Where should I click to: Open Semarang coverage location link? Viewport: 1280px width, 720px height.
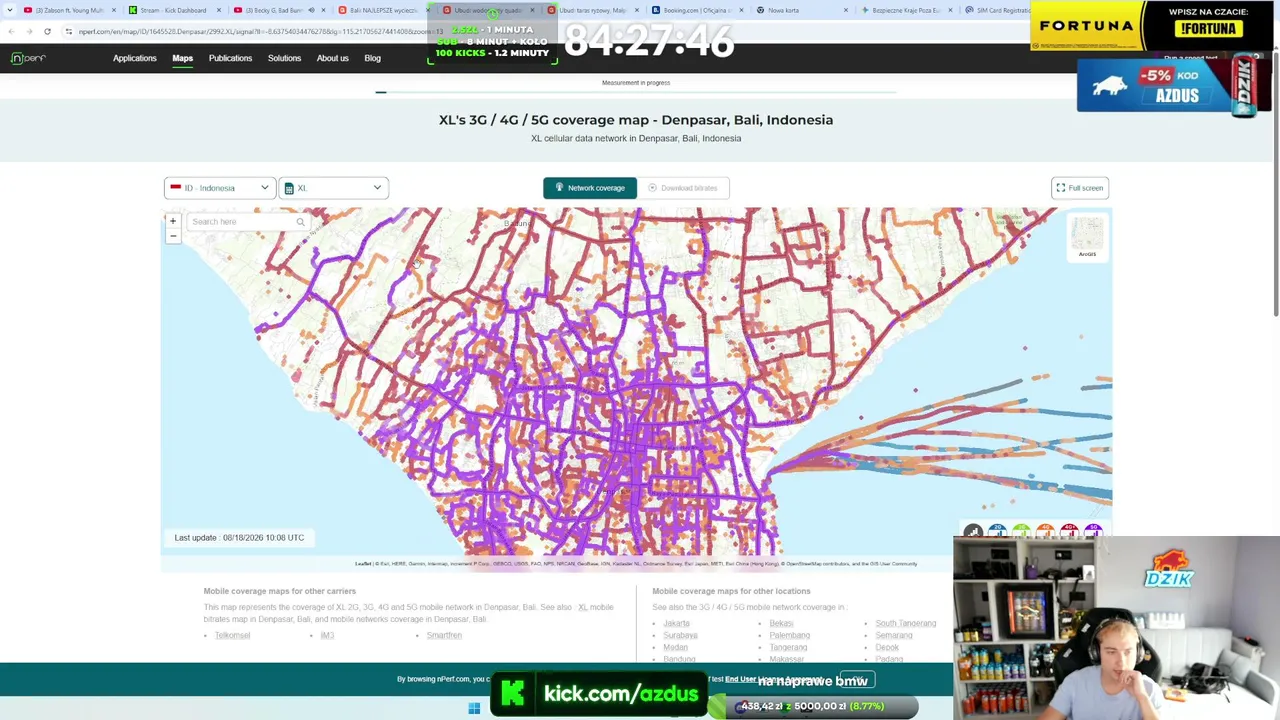(894, 635)
